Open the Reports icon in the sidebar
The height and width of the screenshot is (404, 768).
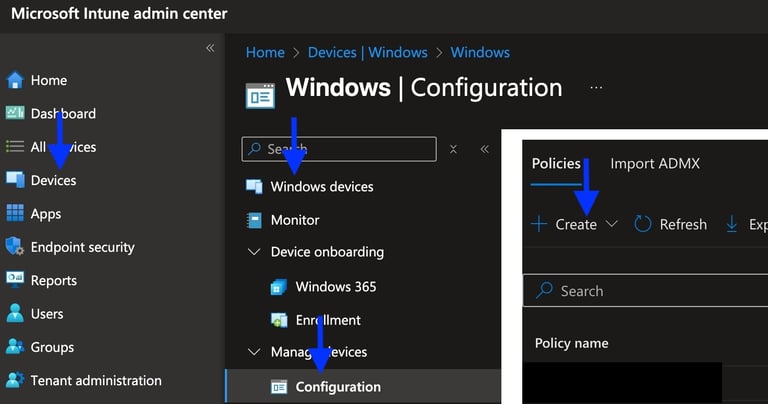click(x=15, y=280)
